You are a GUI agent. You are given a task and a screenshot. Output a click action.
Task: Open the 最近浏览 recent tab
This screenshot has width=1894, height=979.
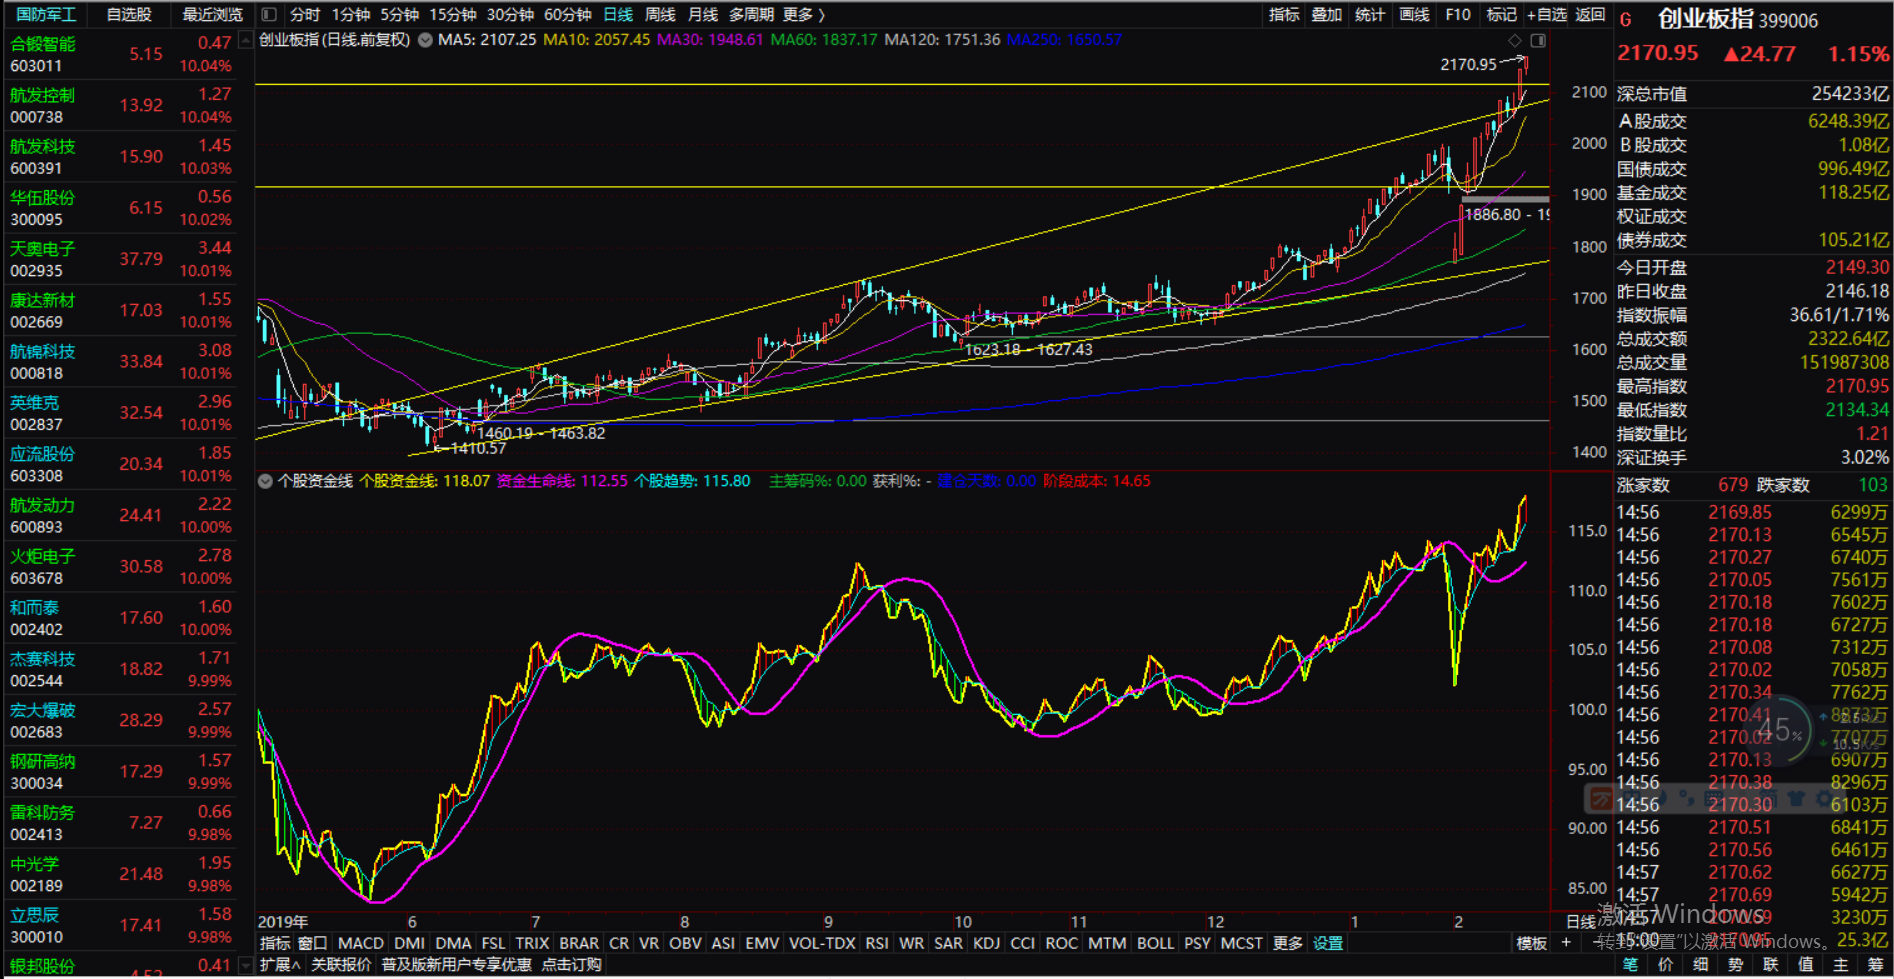click(x=213, y=14)
